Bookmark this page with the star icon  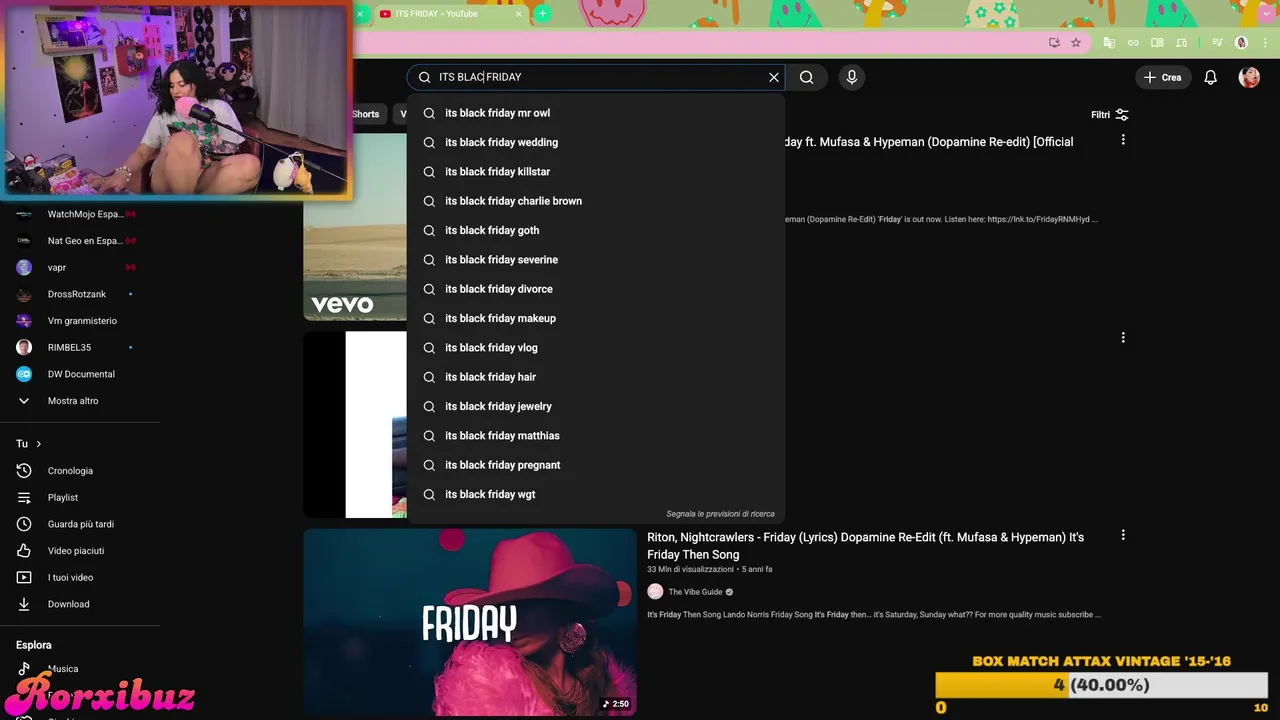coord(1076,43)
